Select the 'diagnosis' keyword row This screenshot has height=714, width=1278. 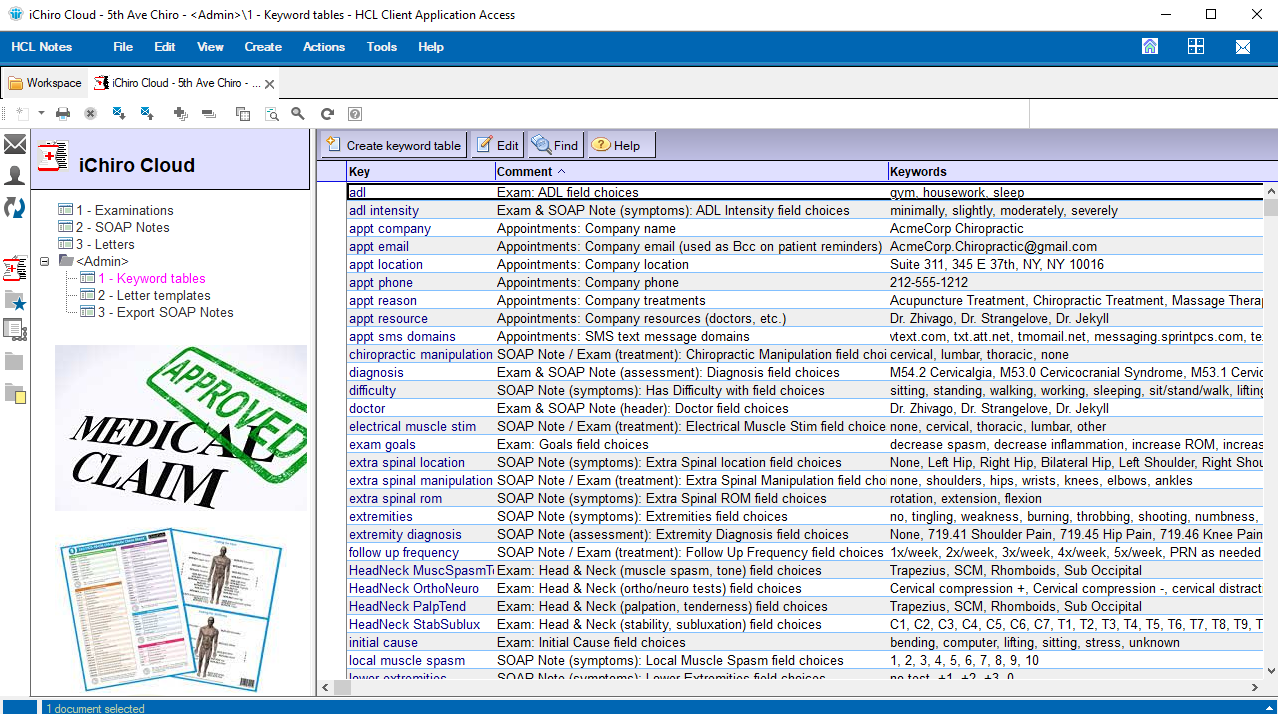click(376, 372)
